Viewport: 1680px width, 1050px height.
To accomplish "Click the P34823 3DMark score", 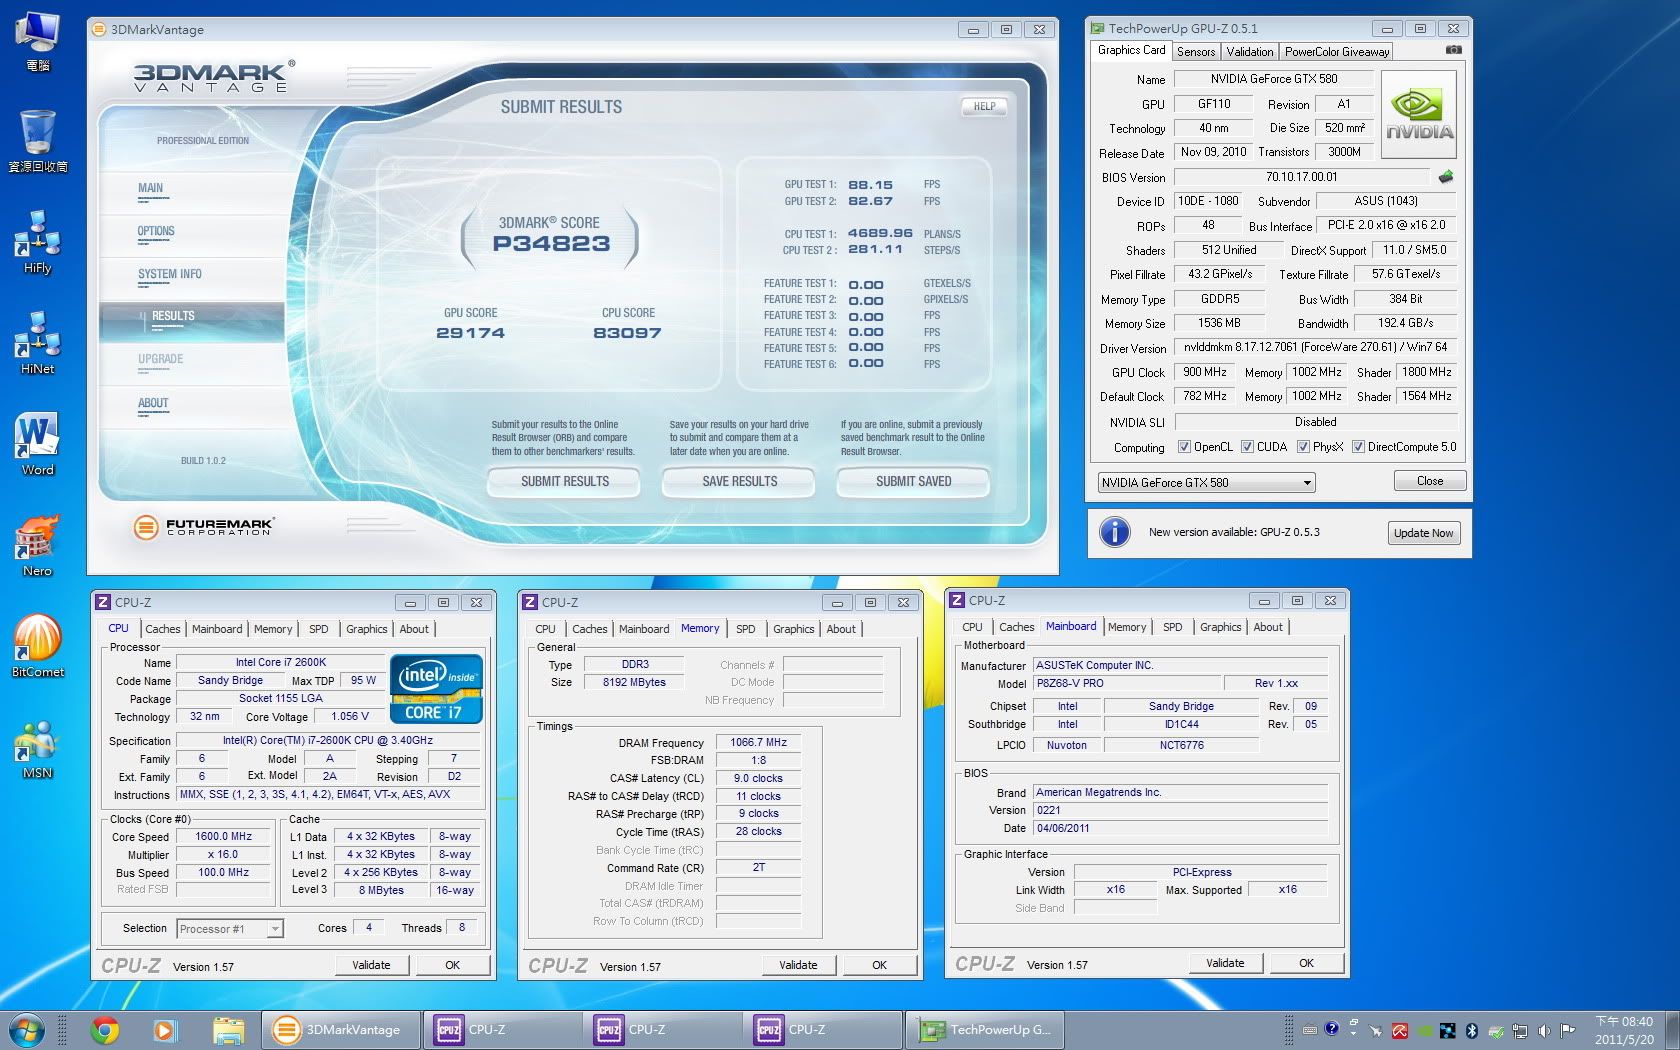I will click(551, 243).
